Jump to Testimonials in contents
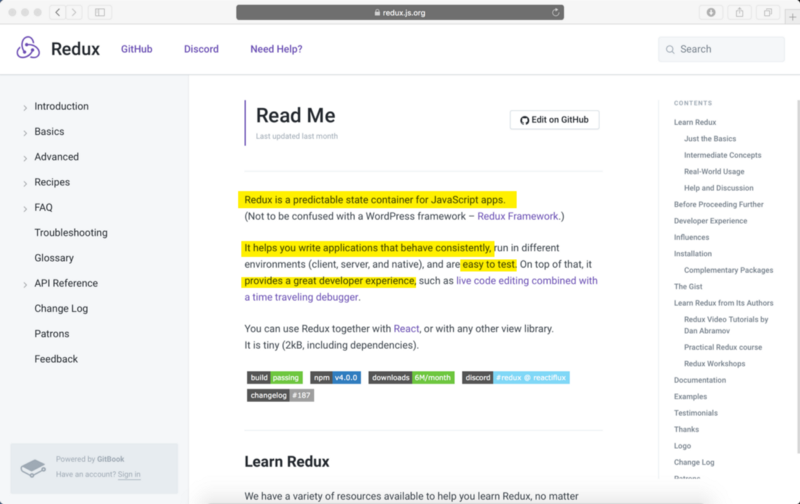Image resolution: width=800 pixels, height=504 pixels. pyautogui.click(x=696, y=413)
